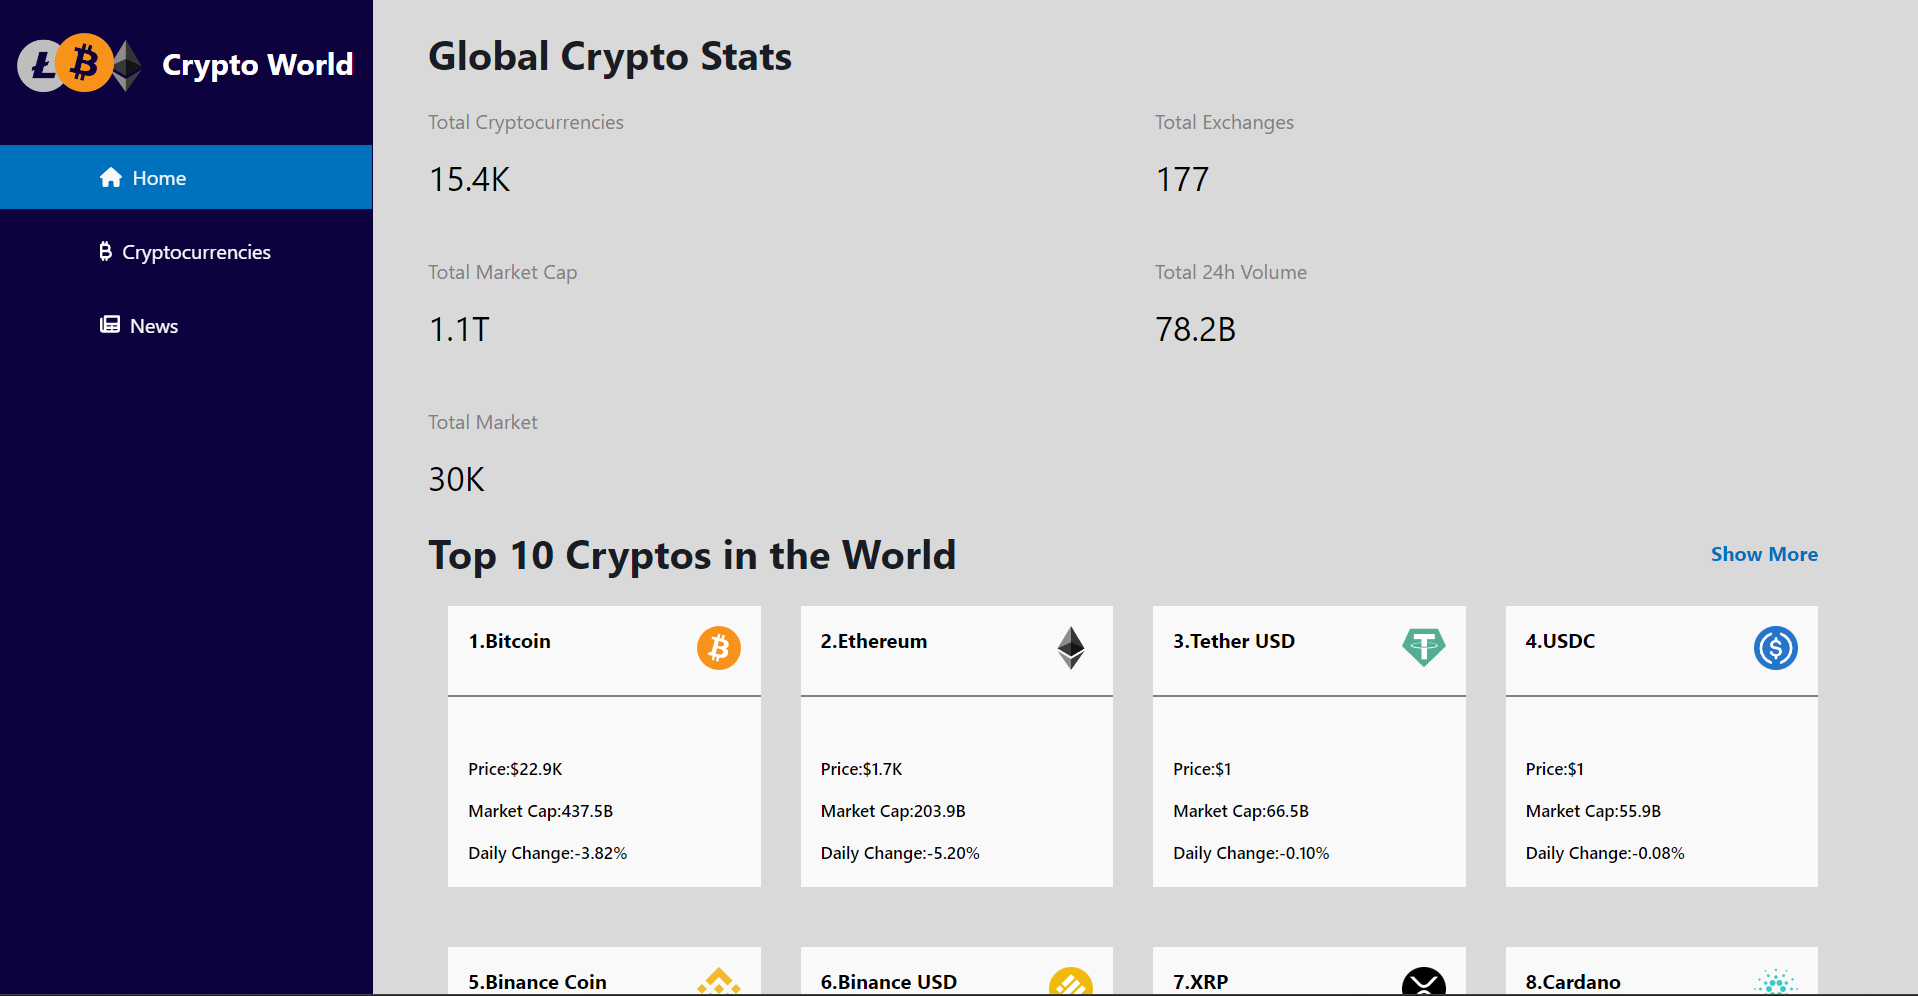1918x996 pixels.
Task: Click the house icon beside Home
Action: coord(109,177)
